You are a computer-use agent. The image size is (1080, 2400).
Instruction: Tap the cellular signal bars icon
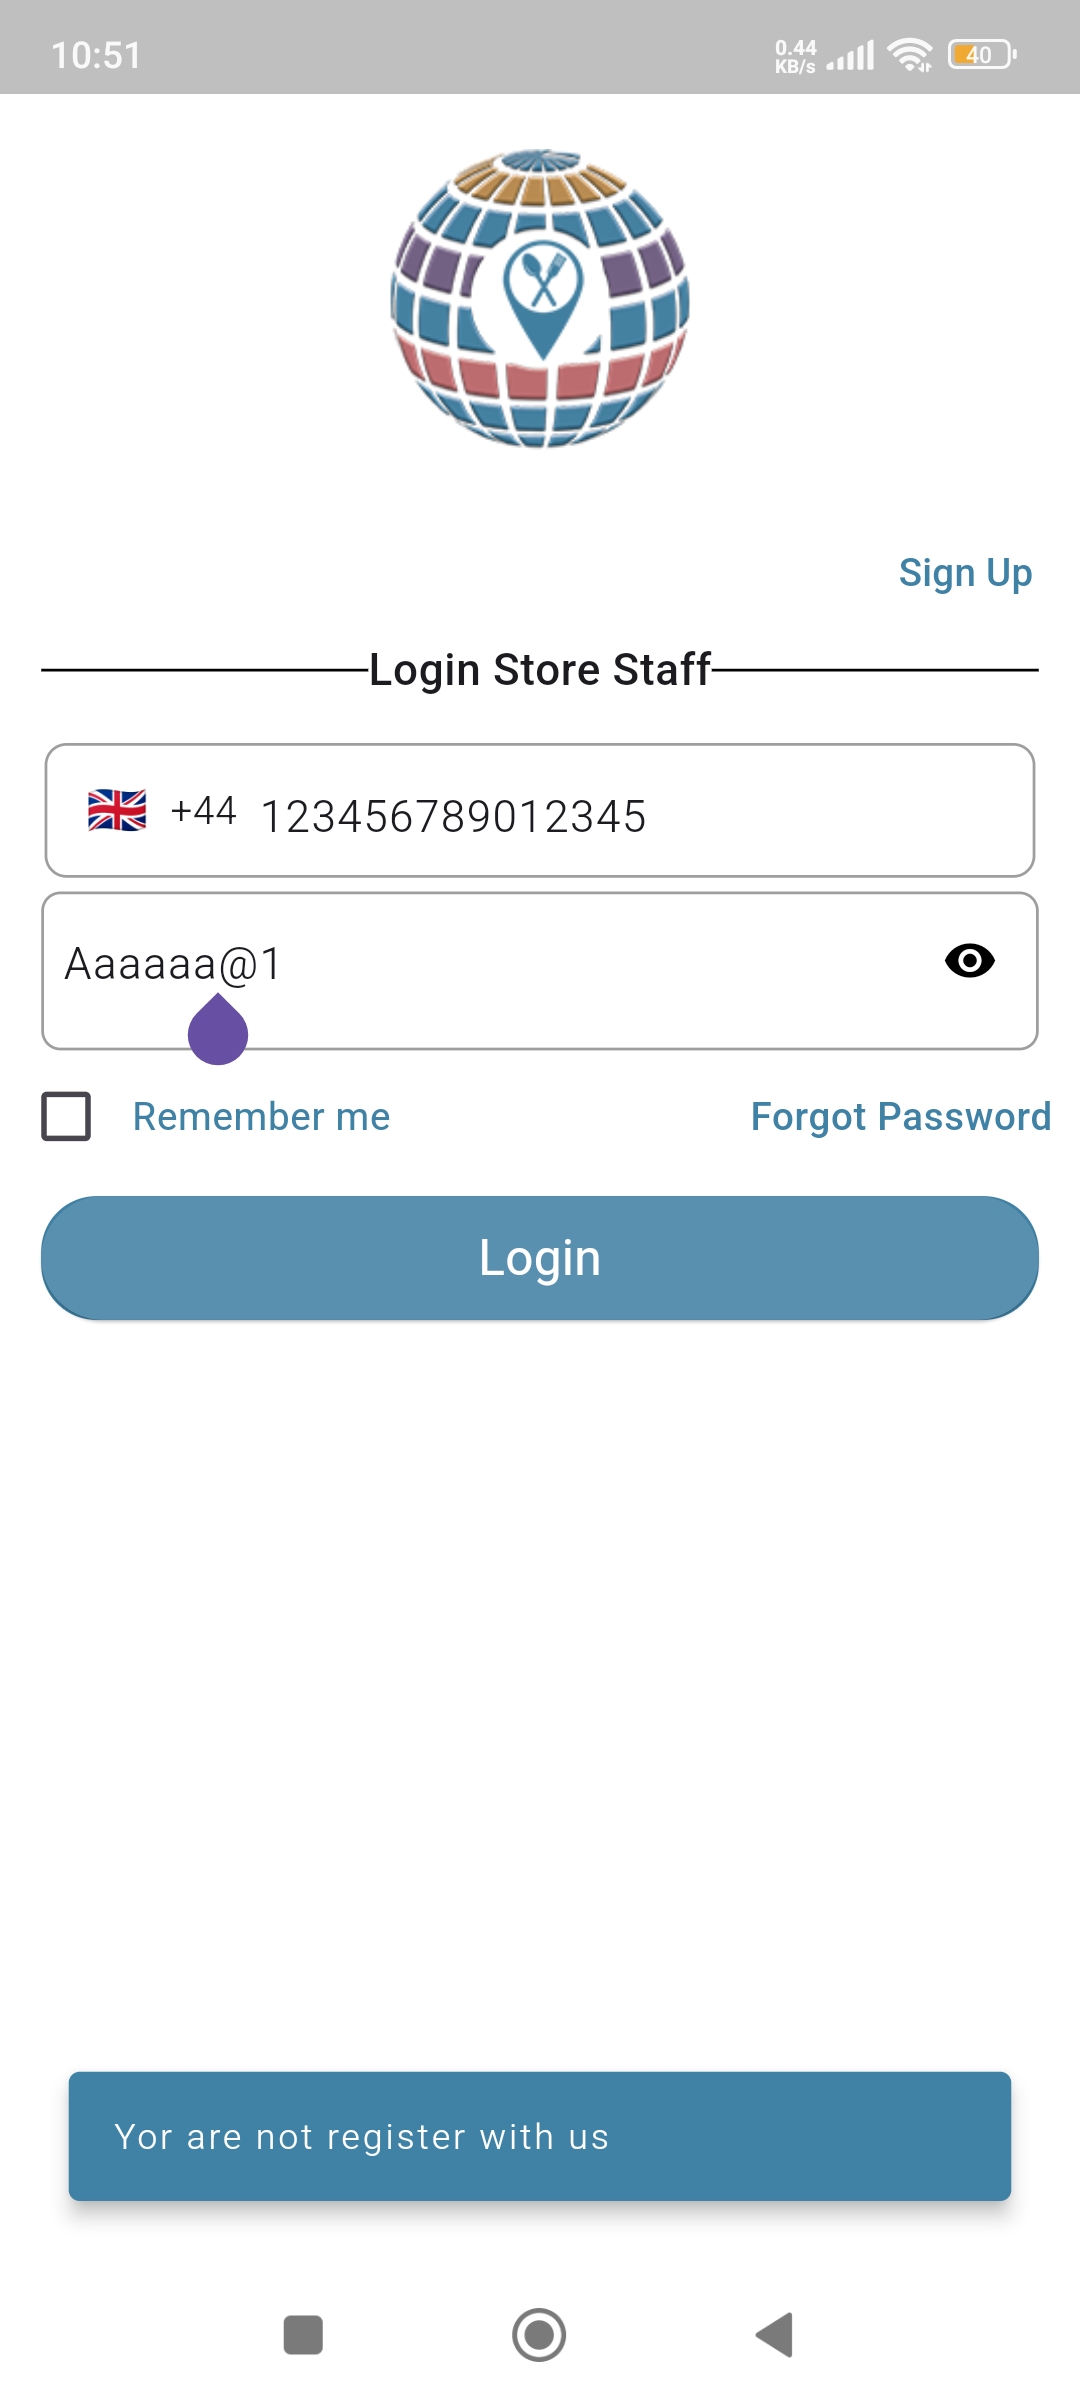point(852,56)
